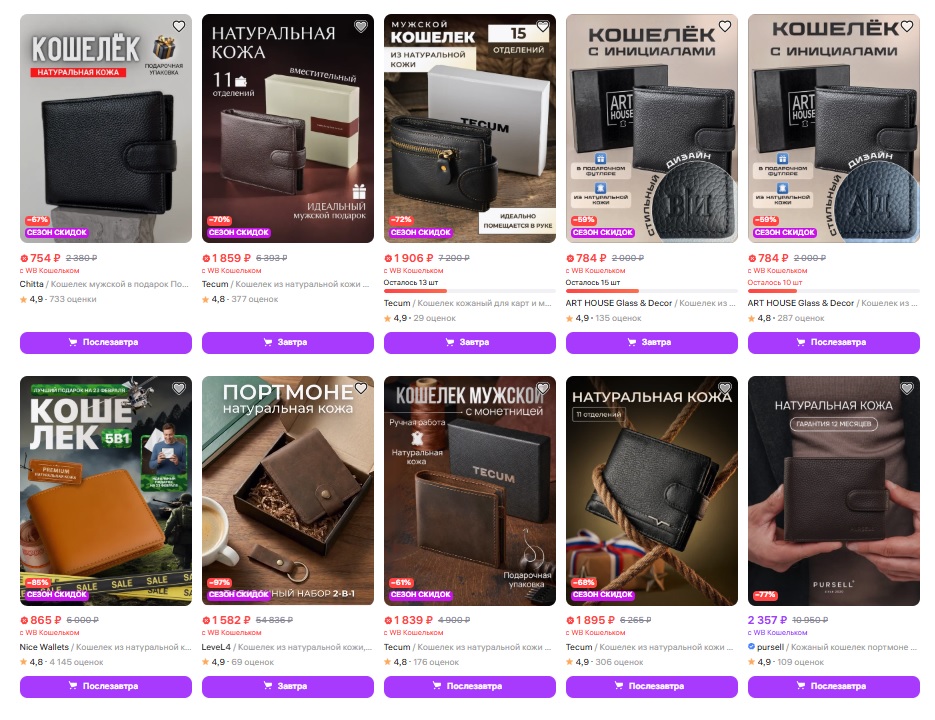This screenshot has width=935, height=720.
Task: Heart the LeveL4 портмоне product
Action: click(361, 388)
